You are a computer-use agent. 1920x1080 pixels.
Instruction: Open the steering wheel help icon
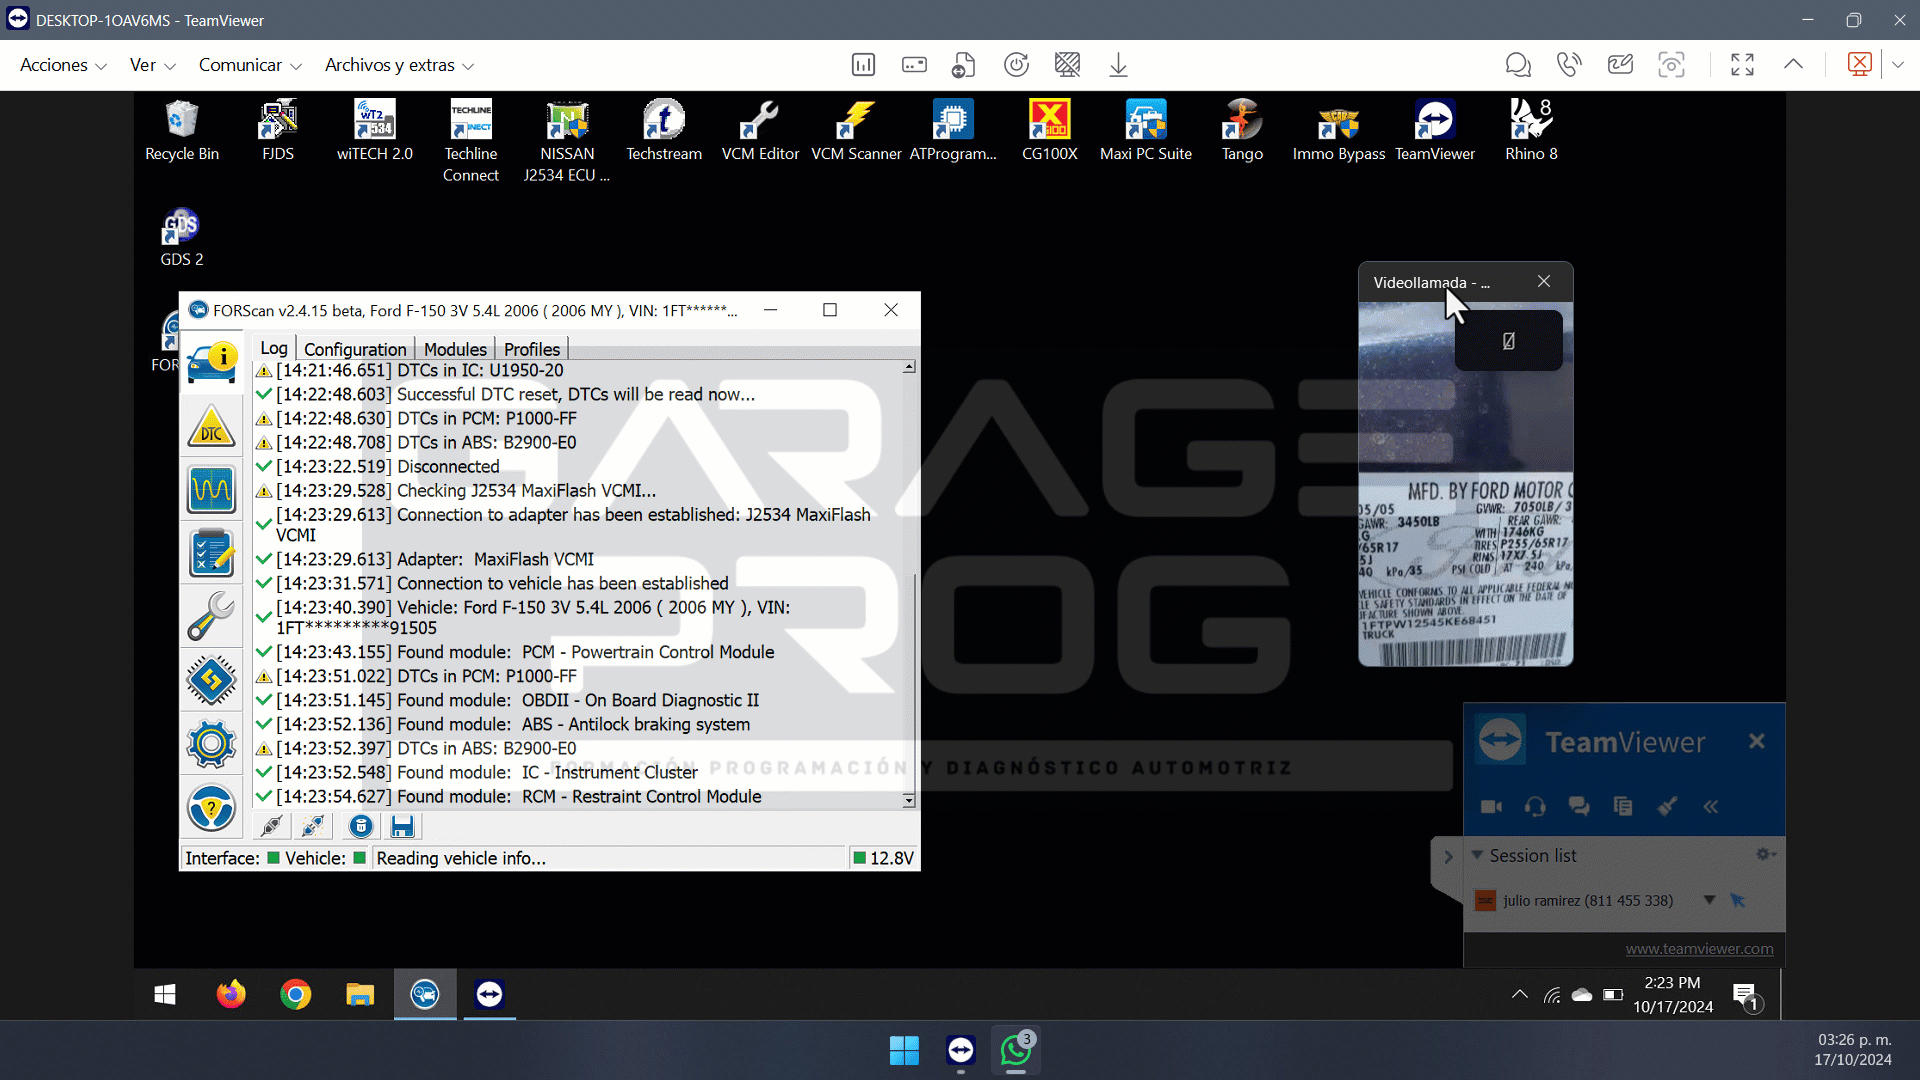211,807
